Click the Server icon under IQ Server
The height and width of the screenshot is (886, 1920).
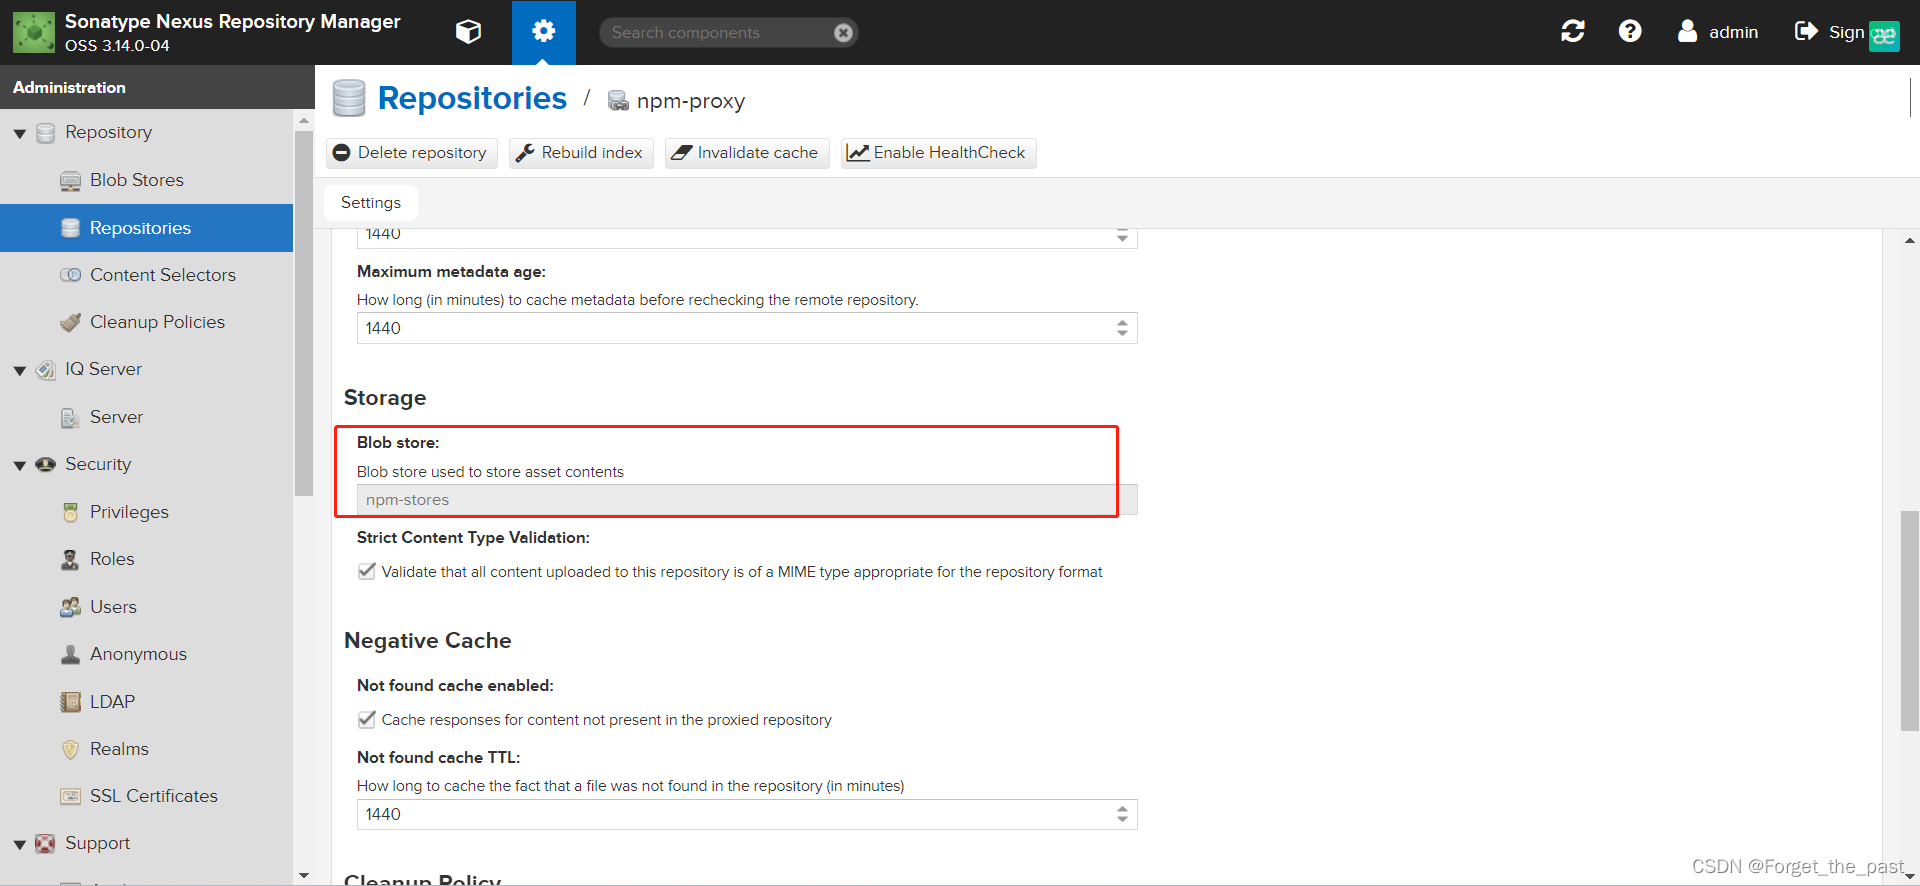70,417
